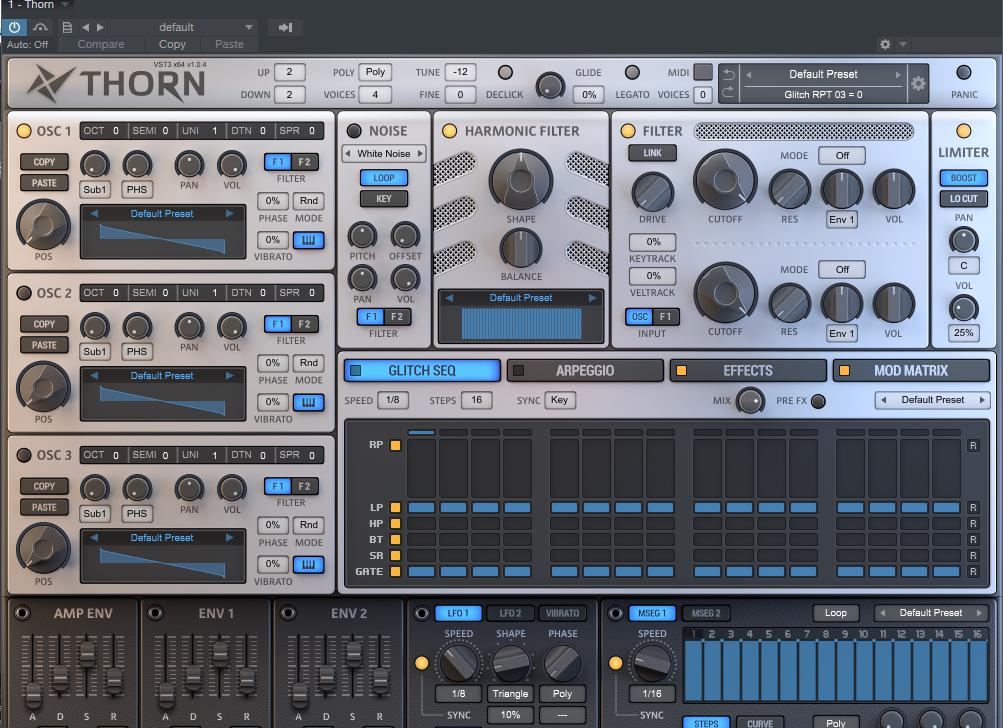
Task: Open Thorn preset settings gear
Action: click(918, 84)
